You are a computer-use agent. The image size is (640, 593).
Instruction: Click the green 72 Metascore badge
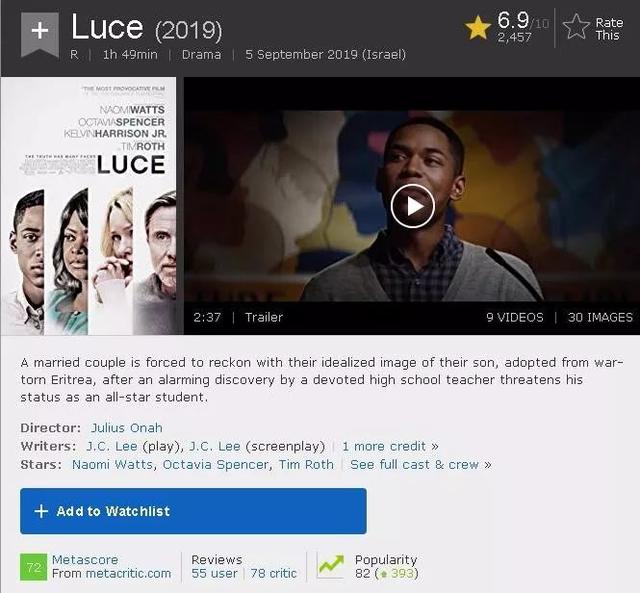[33, 566]
